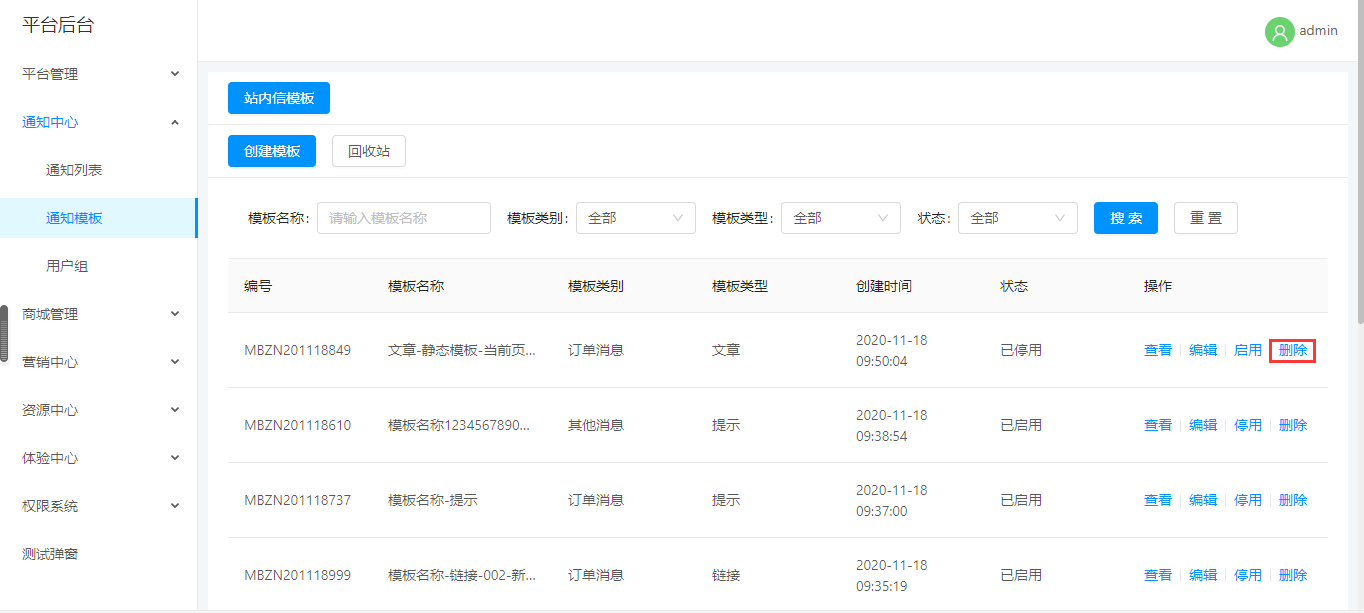Open 通知列表 in the sidebar
Viewport: 1364px width, 613px height.
98,170
